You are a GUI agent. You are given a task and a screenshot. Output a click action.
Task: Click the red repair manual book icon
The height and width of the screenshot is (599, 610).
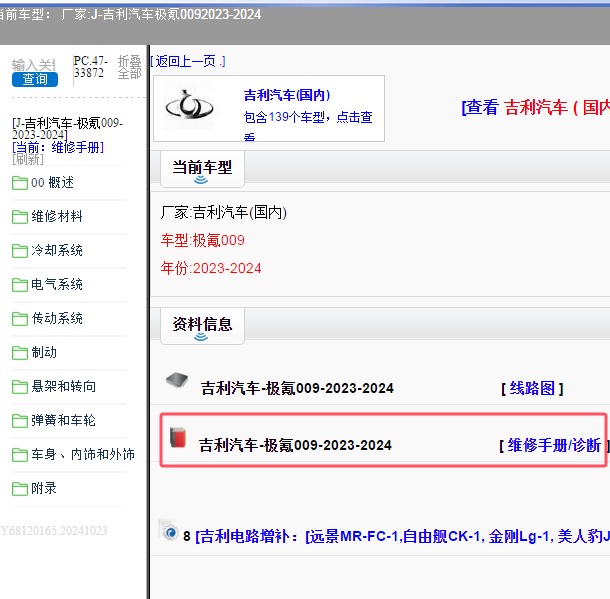pos(178,438)
